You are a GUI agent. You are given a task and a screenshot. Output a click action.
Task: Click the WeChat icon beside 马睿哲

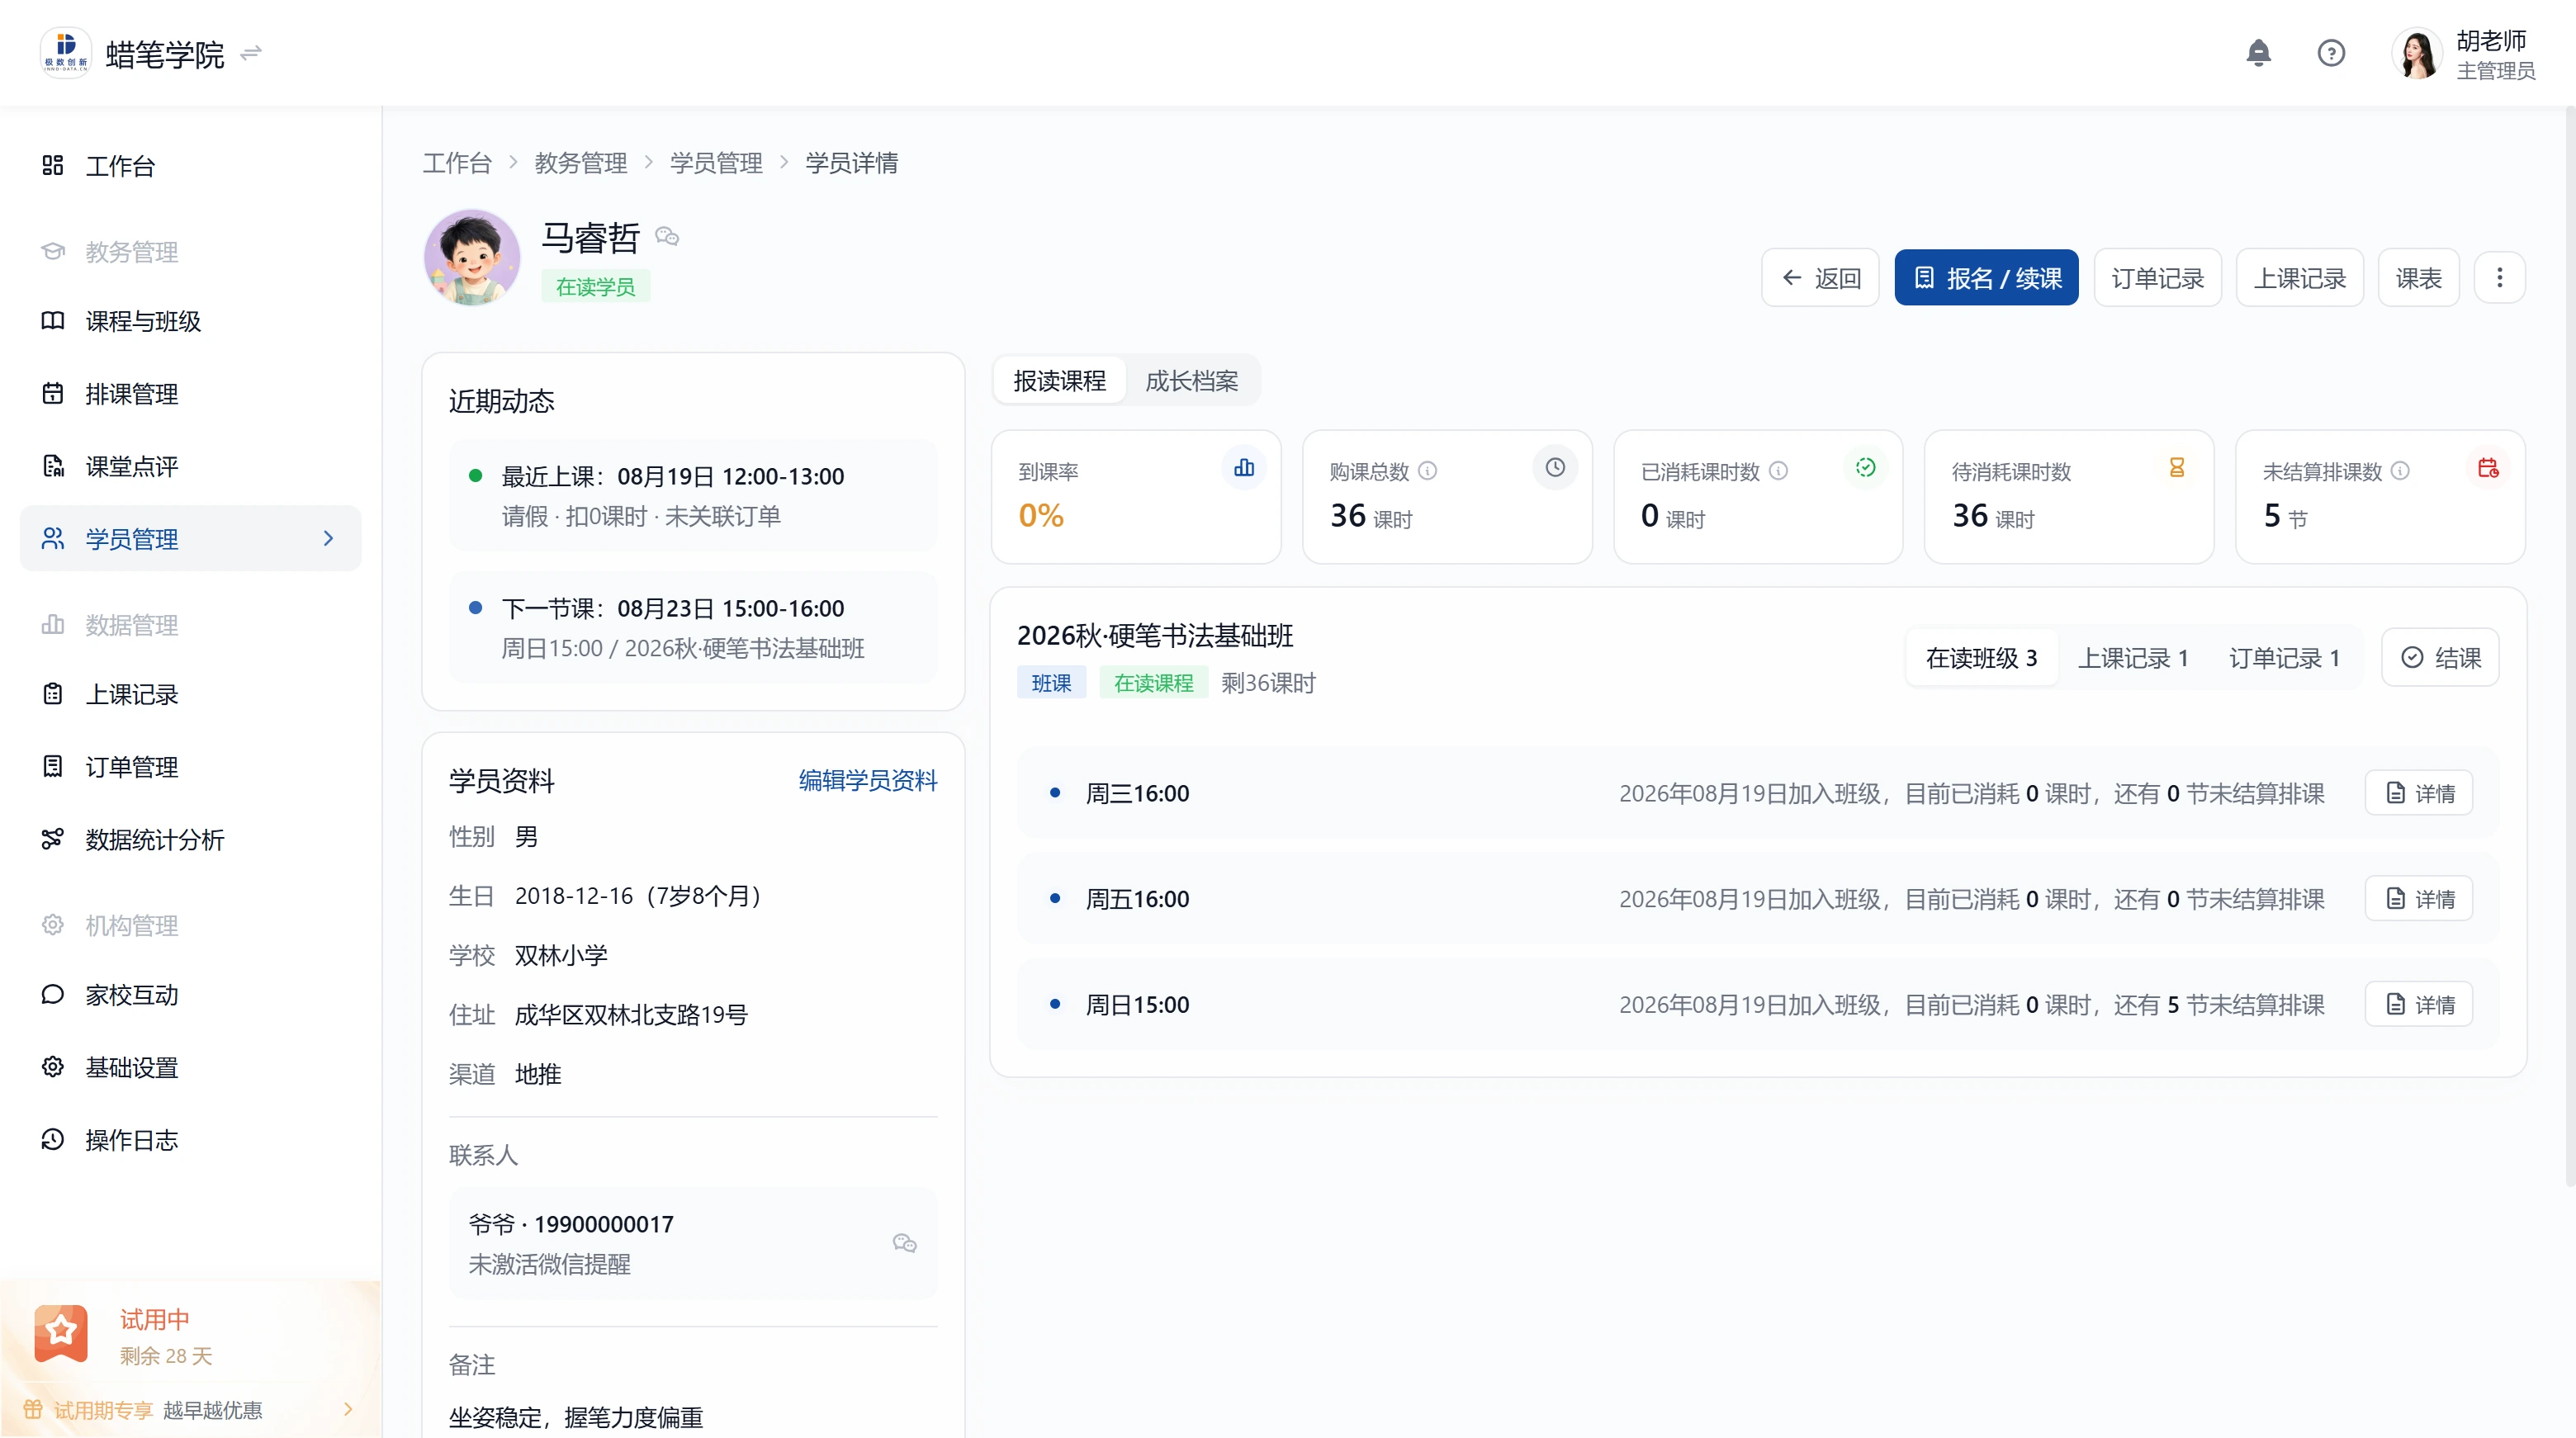[x=667, y=236]
